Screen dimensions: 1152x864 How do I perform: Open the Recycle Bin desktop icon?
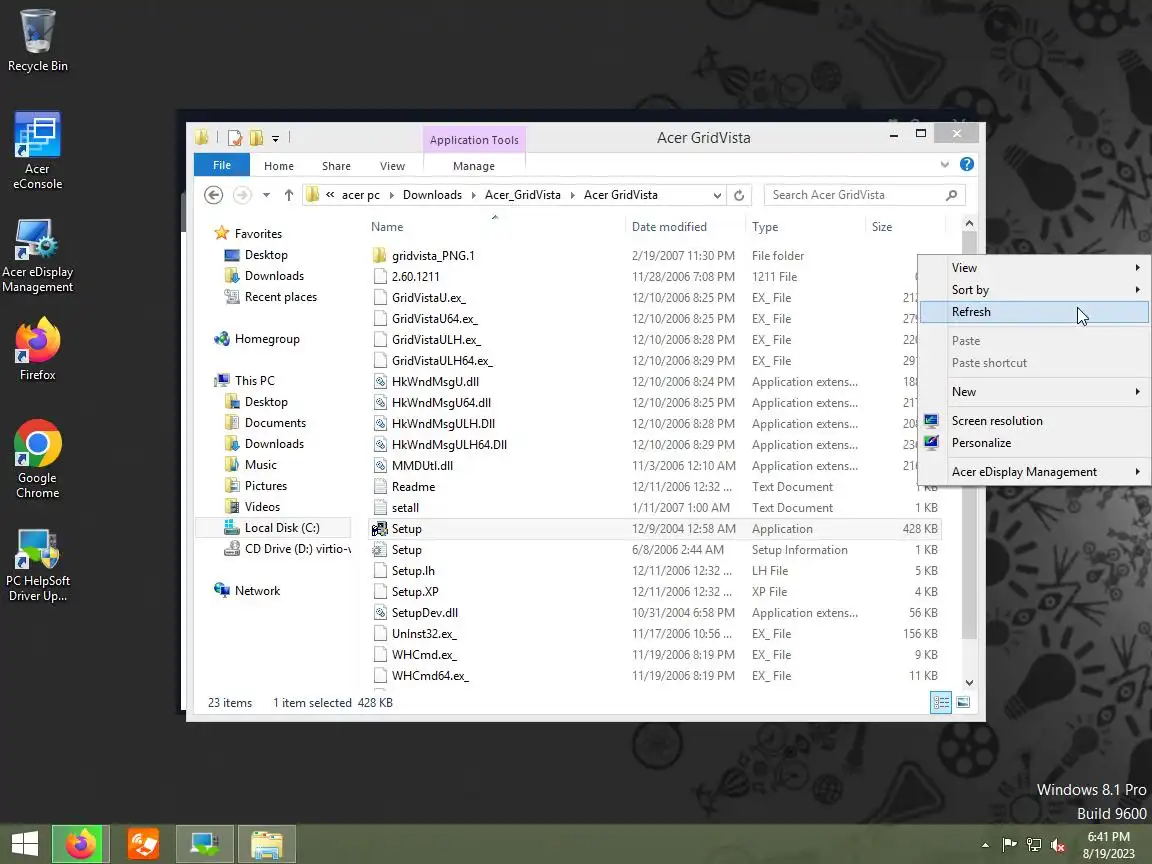point(37,41)
